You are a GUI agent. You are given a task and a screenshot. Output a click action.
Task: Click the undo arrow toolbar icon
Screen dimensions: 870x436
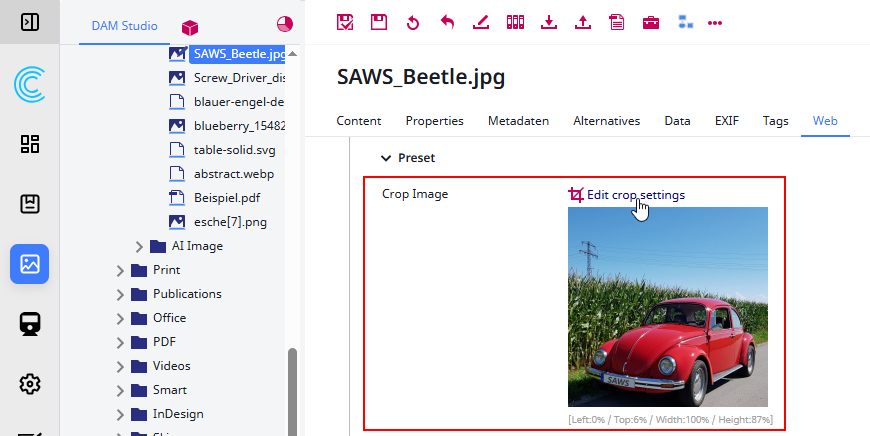(447, 23)
